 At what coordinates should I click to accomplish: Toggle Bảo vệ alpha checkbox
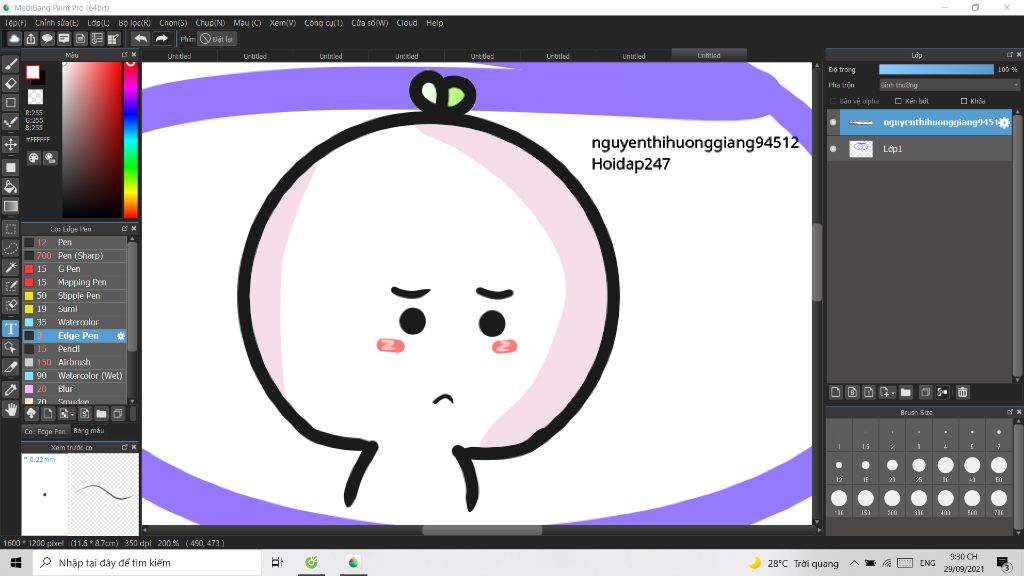(833, 101)
